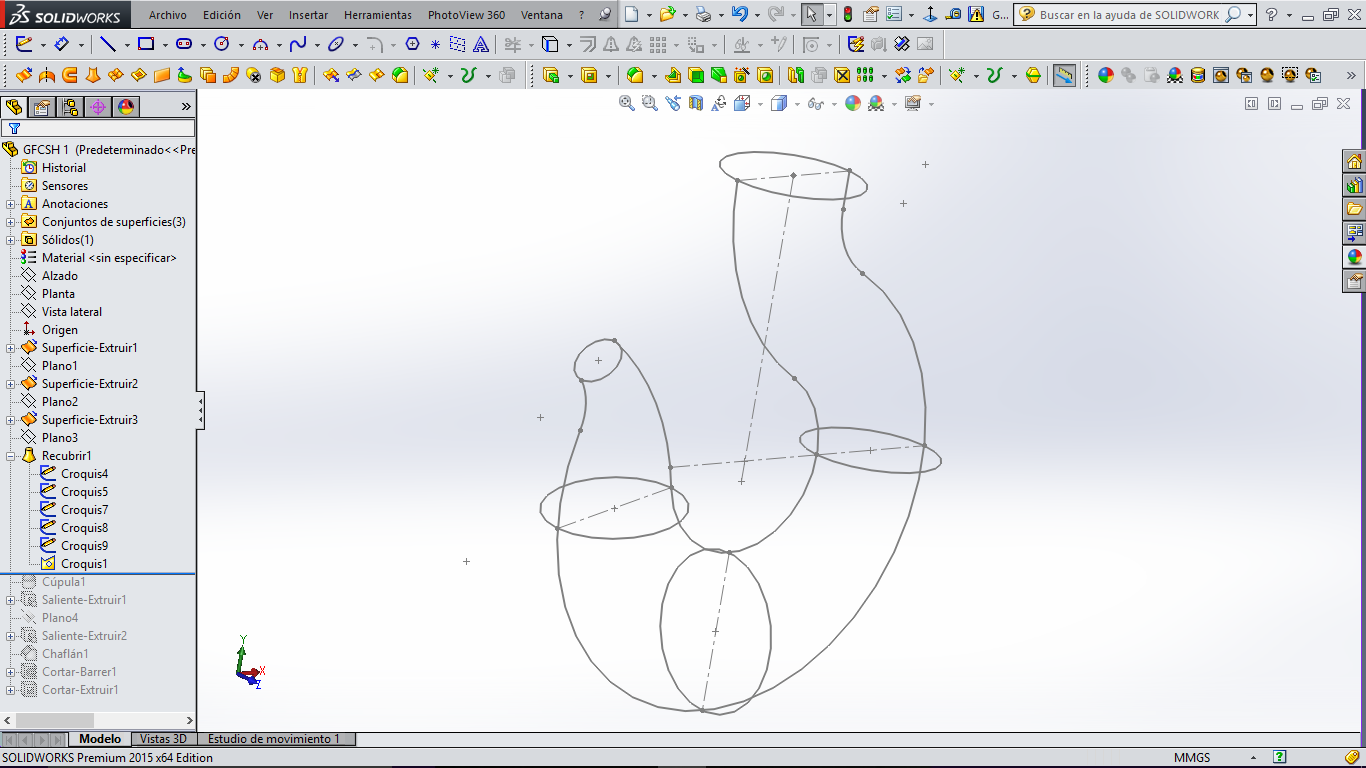
Task: Expand Conjuntos de superficies(3) node
Action: [x=11, y=222]
